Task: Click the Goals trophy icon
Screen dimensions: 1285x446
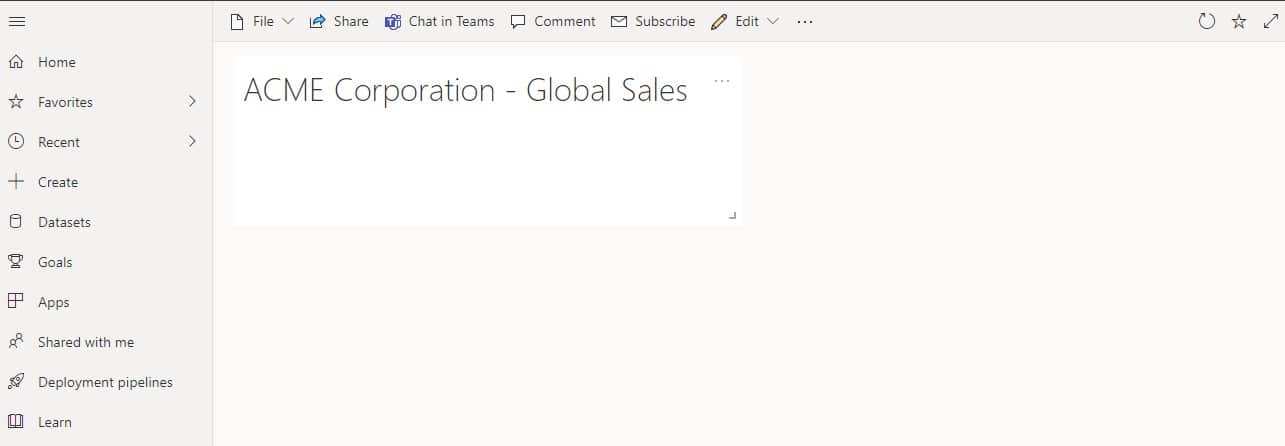Action: 16,262
